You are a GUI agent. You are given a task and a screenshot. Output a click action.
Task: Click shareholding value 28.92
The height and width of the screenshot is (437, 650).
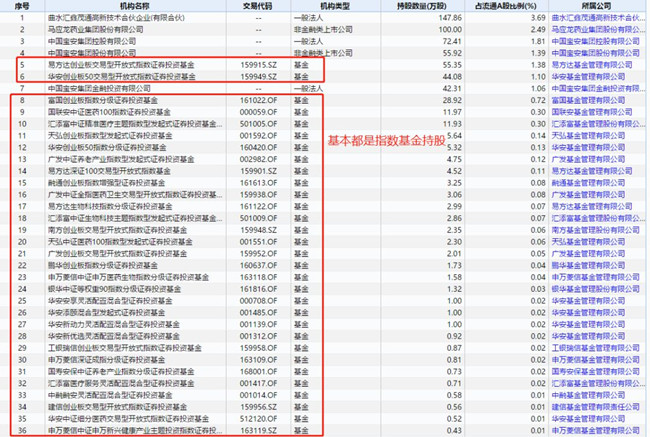[452, 100]
